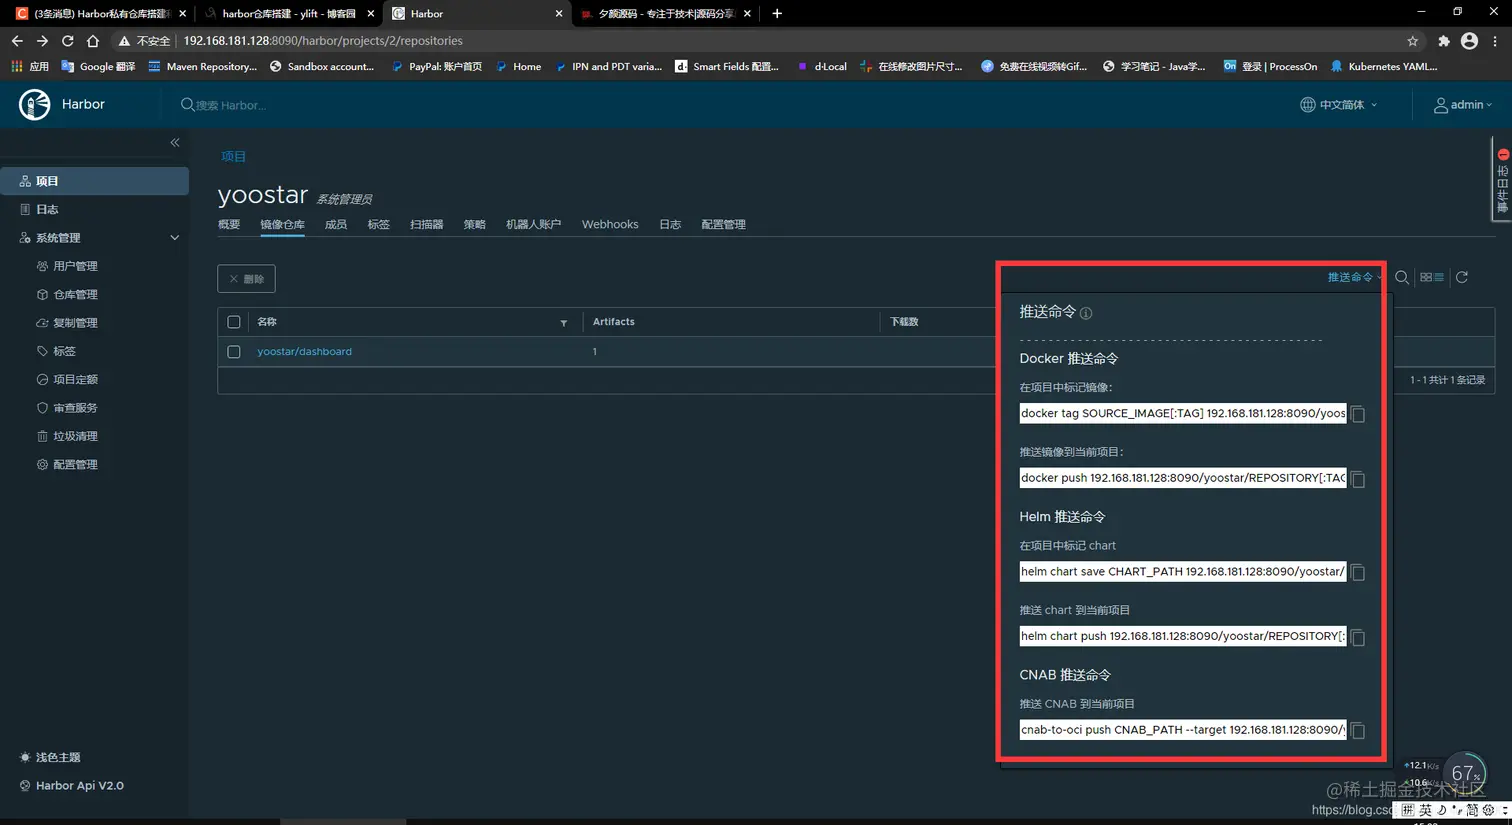Copy the docker tag command

(1358, 414)
